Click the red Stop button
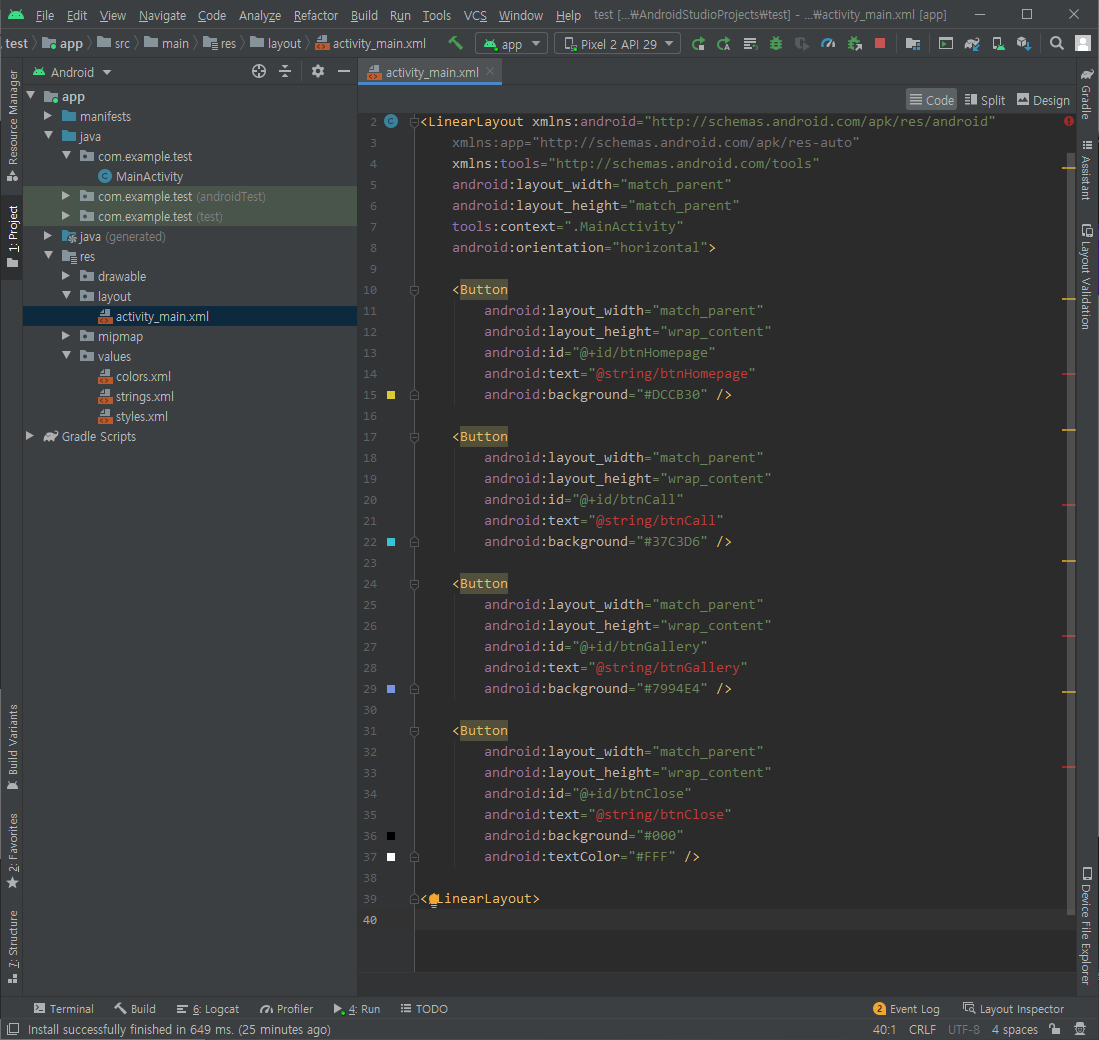This screenshot has width=1099, height=1040. click(x=880, y=43)
